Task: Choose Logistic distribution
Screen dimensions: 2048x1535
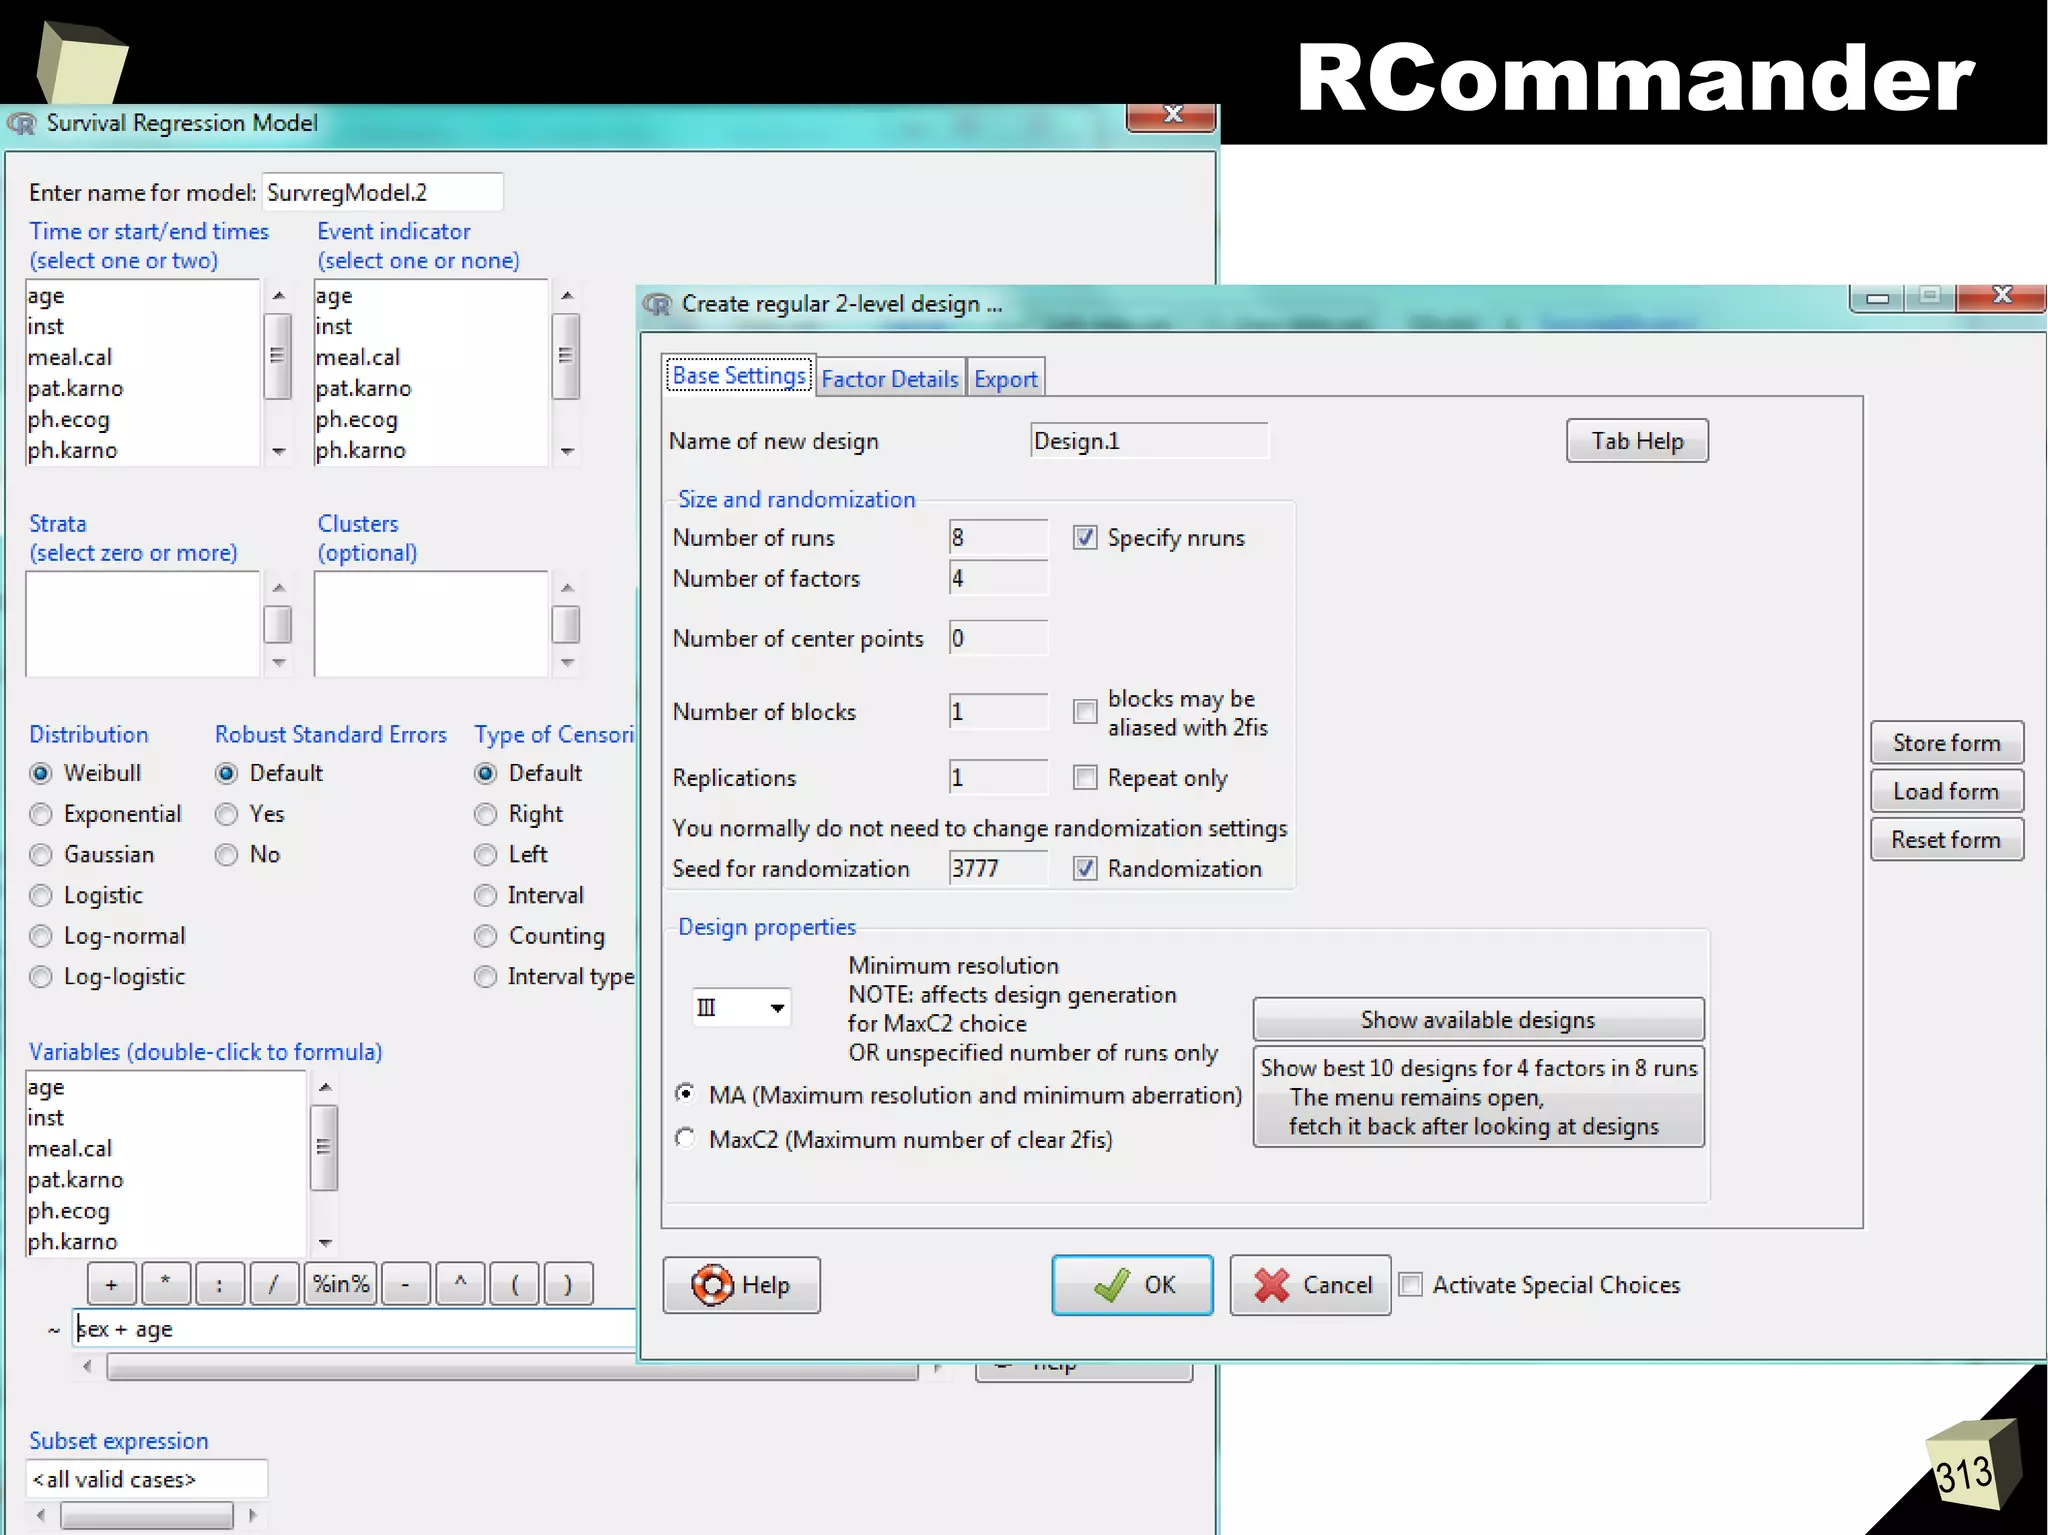Action: (41, 895)
